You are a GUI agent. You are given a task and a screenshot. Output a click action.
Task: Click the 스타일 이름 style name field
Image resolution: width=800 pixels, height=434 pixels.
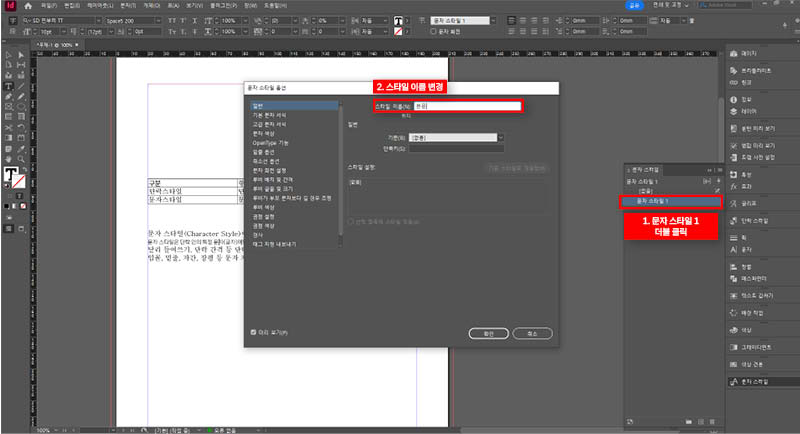tap(467, 106)
